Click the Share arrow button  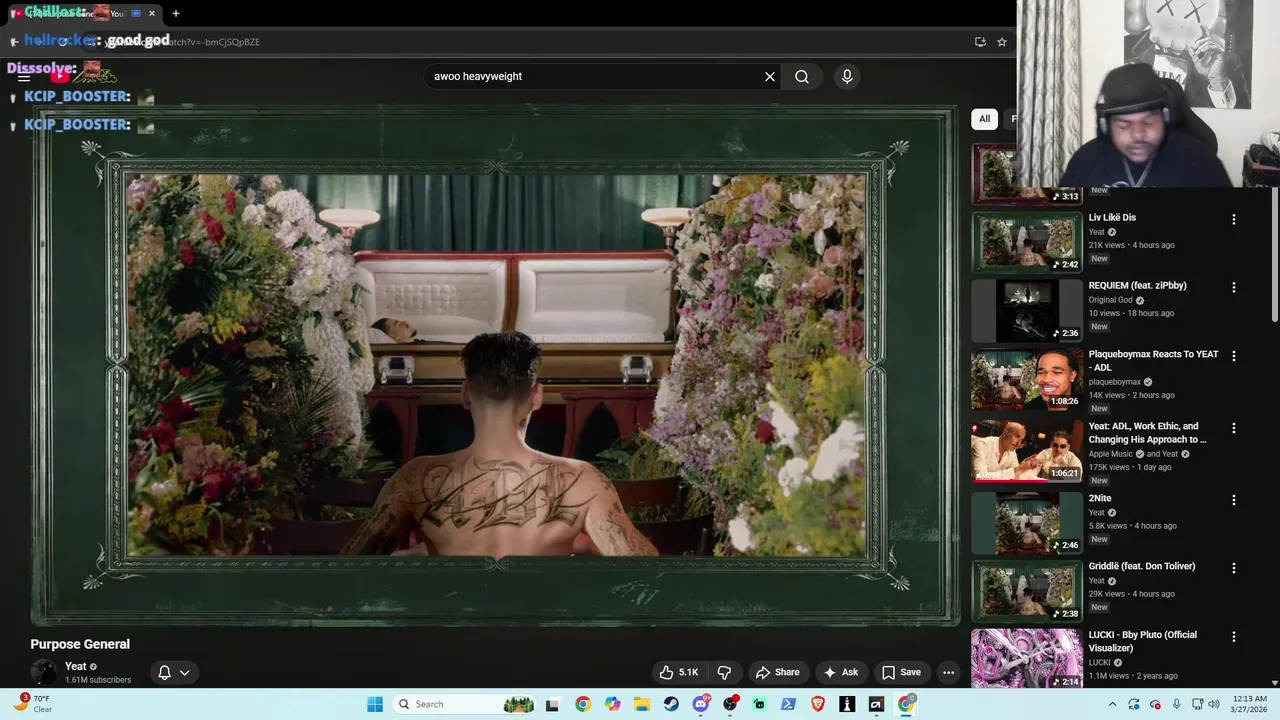(777, 672)
